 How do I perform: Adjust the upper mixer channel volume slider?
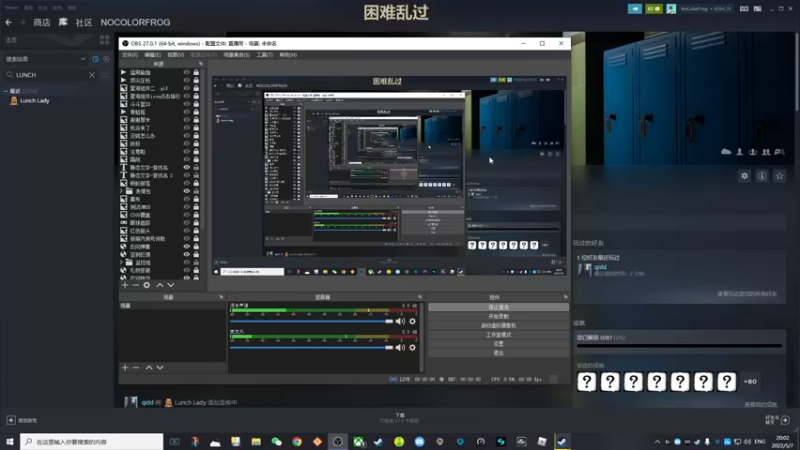tap(311, 321)
